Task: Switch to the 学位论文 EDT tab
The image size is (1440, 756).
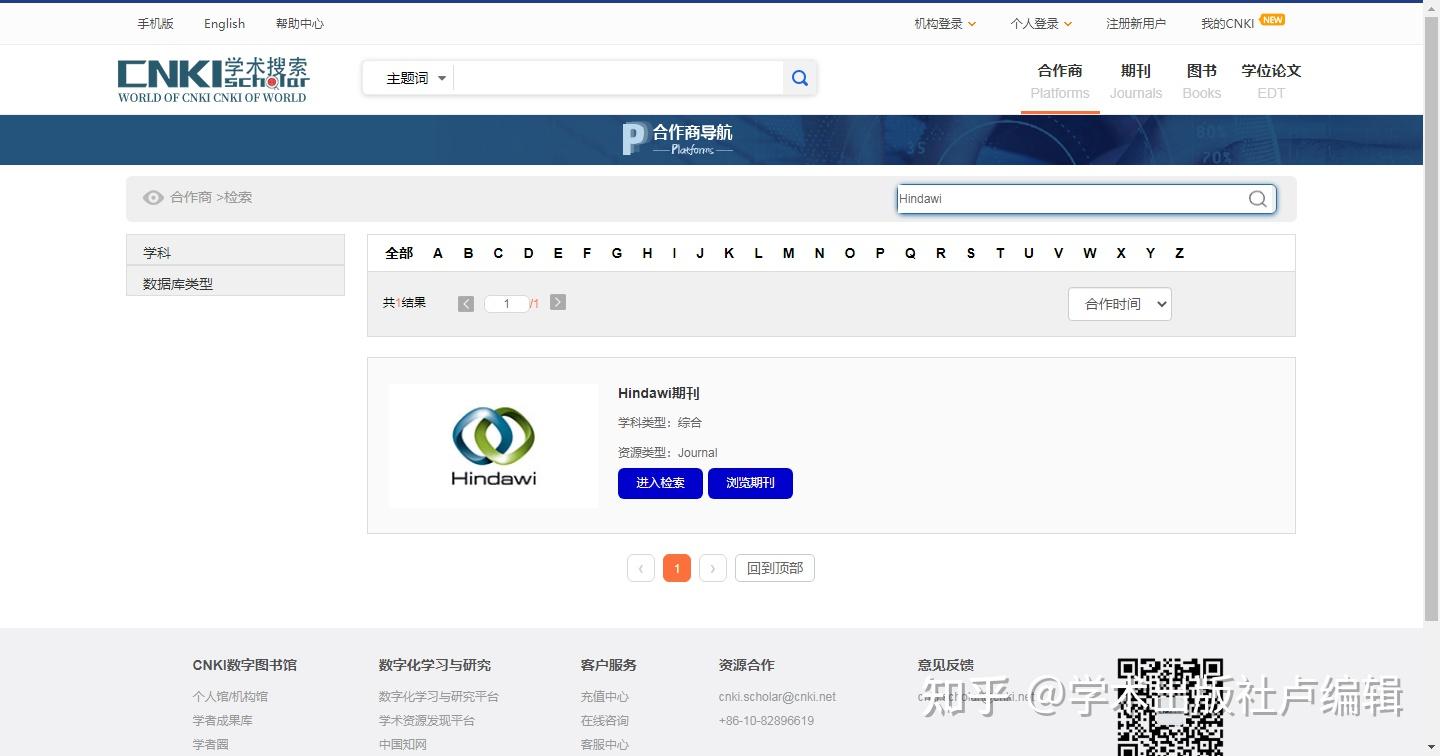Action: 1271,81
